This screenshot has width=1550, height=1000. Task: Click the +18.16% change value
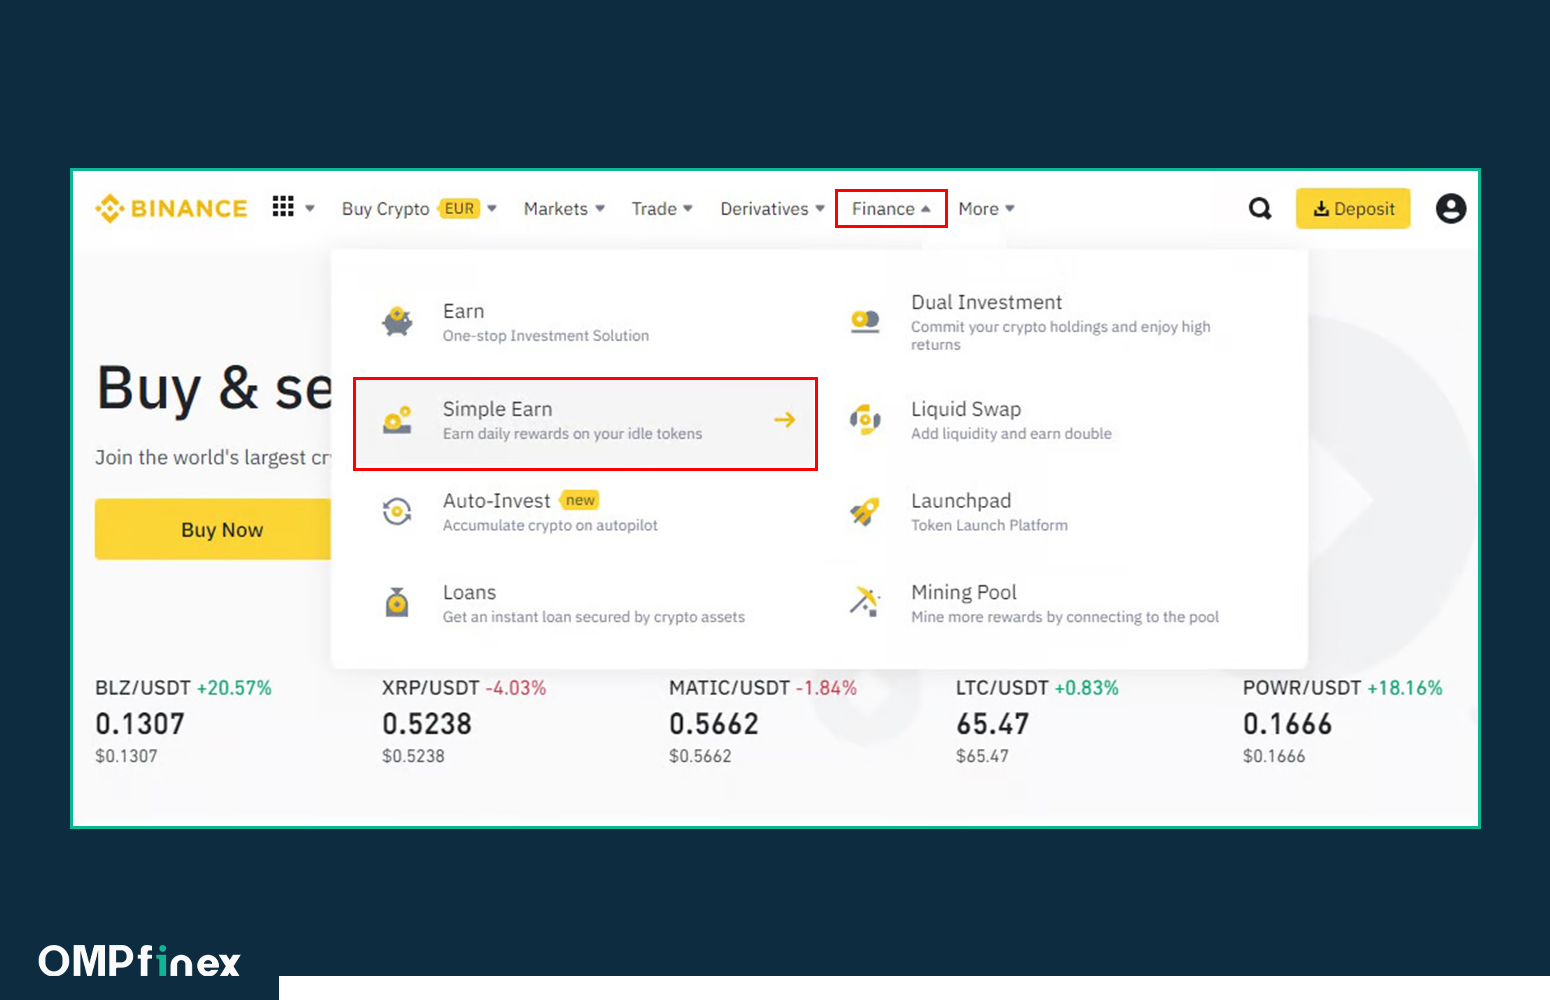tap(1405, 688)
